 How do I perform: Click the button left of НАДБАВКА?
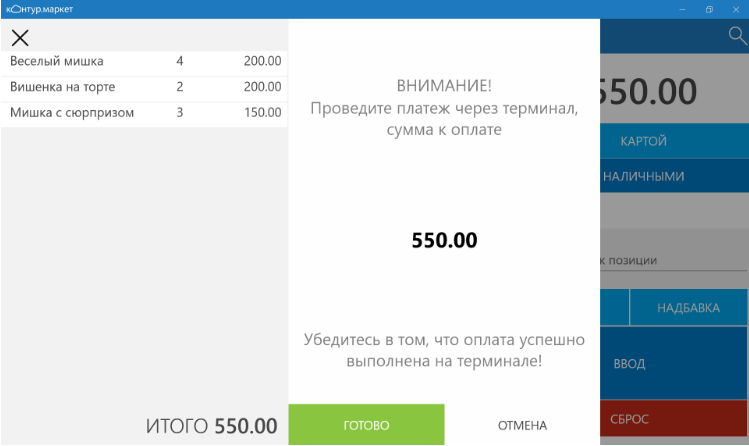(614, 308)
